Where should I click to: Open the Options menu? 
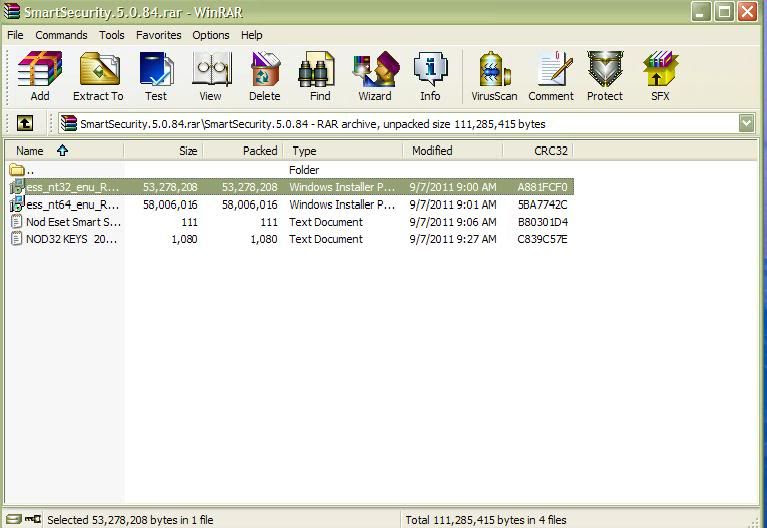pos(211,35)
